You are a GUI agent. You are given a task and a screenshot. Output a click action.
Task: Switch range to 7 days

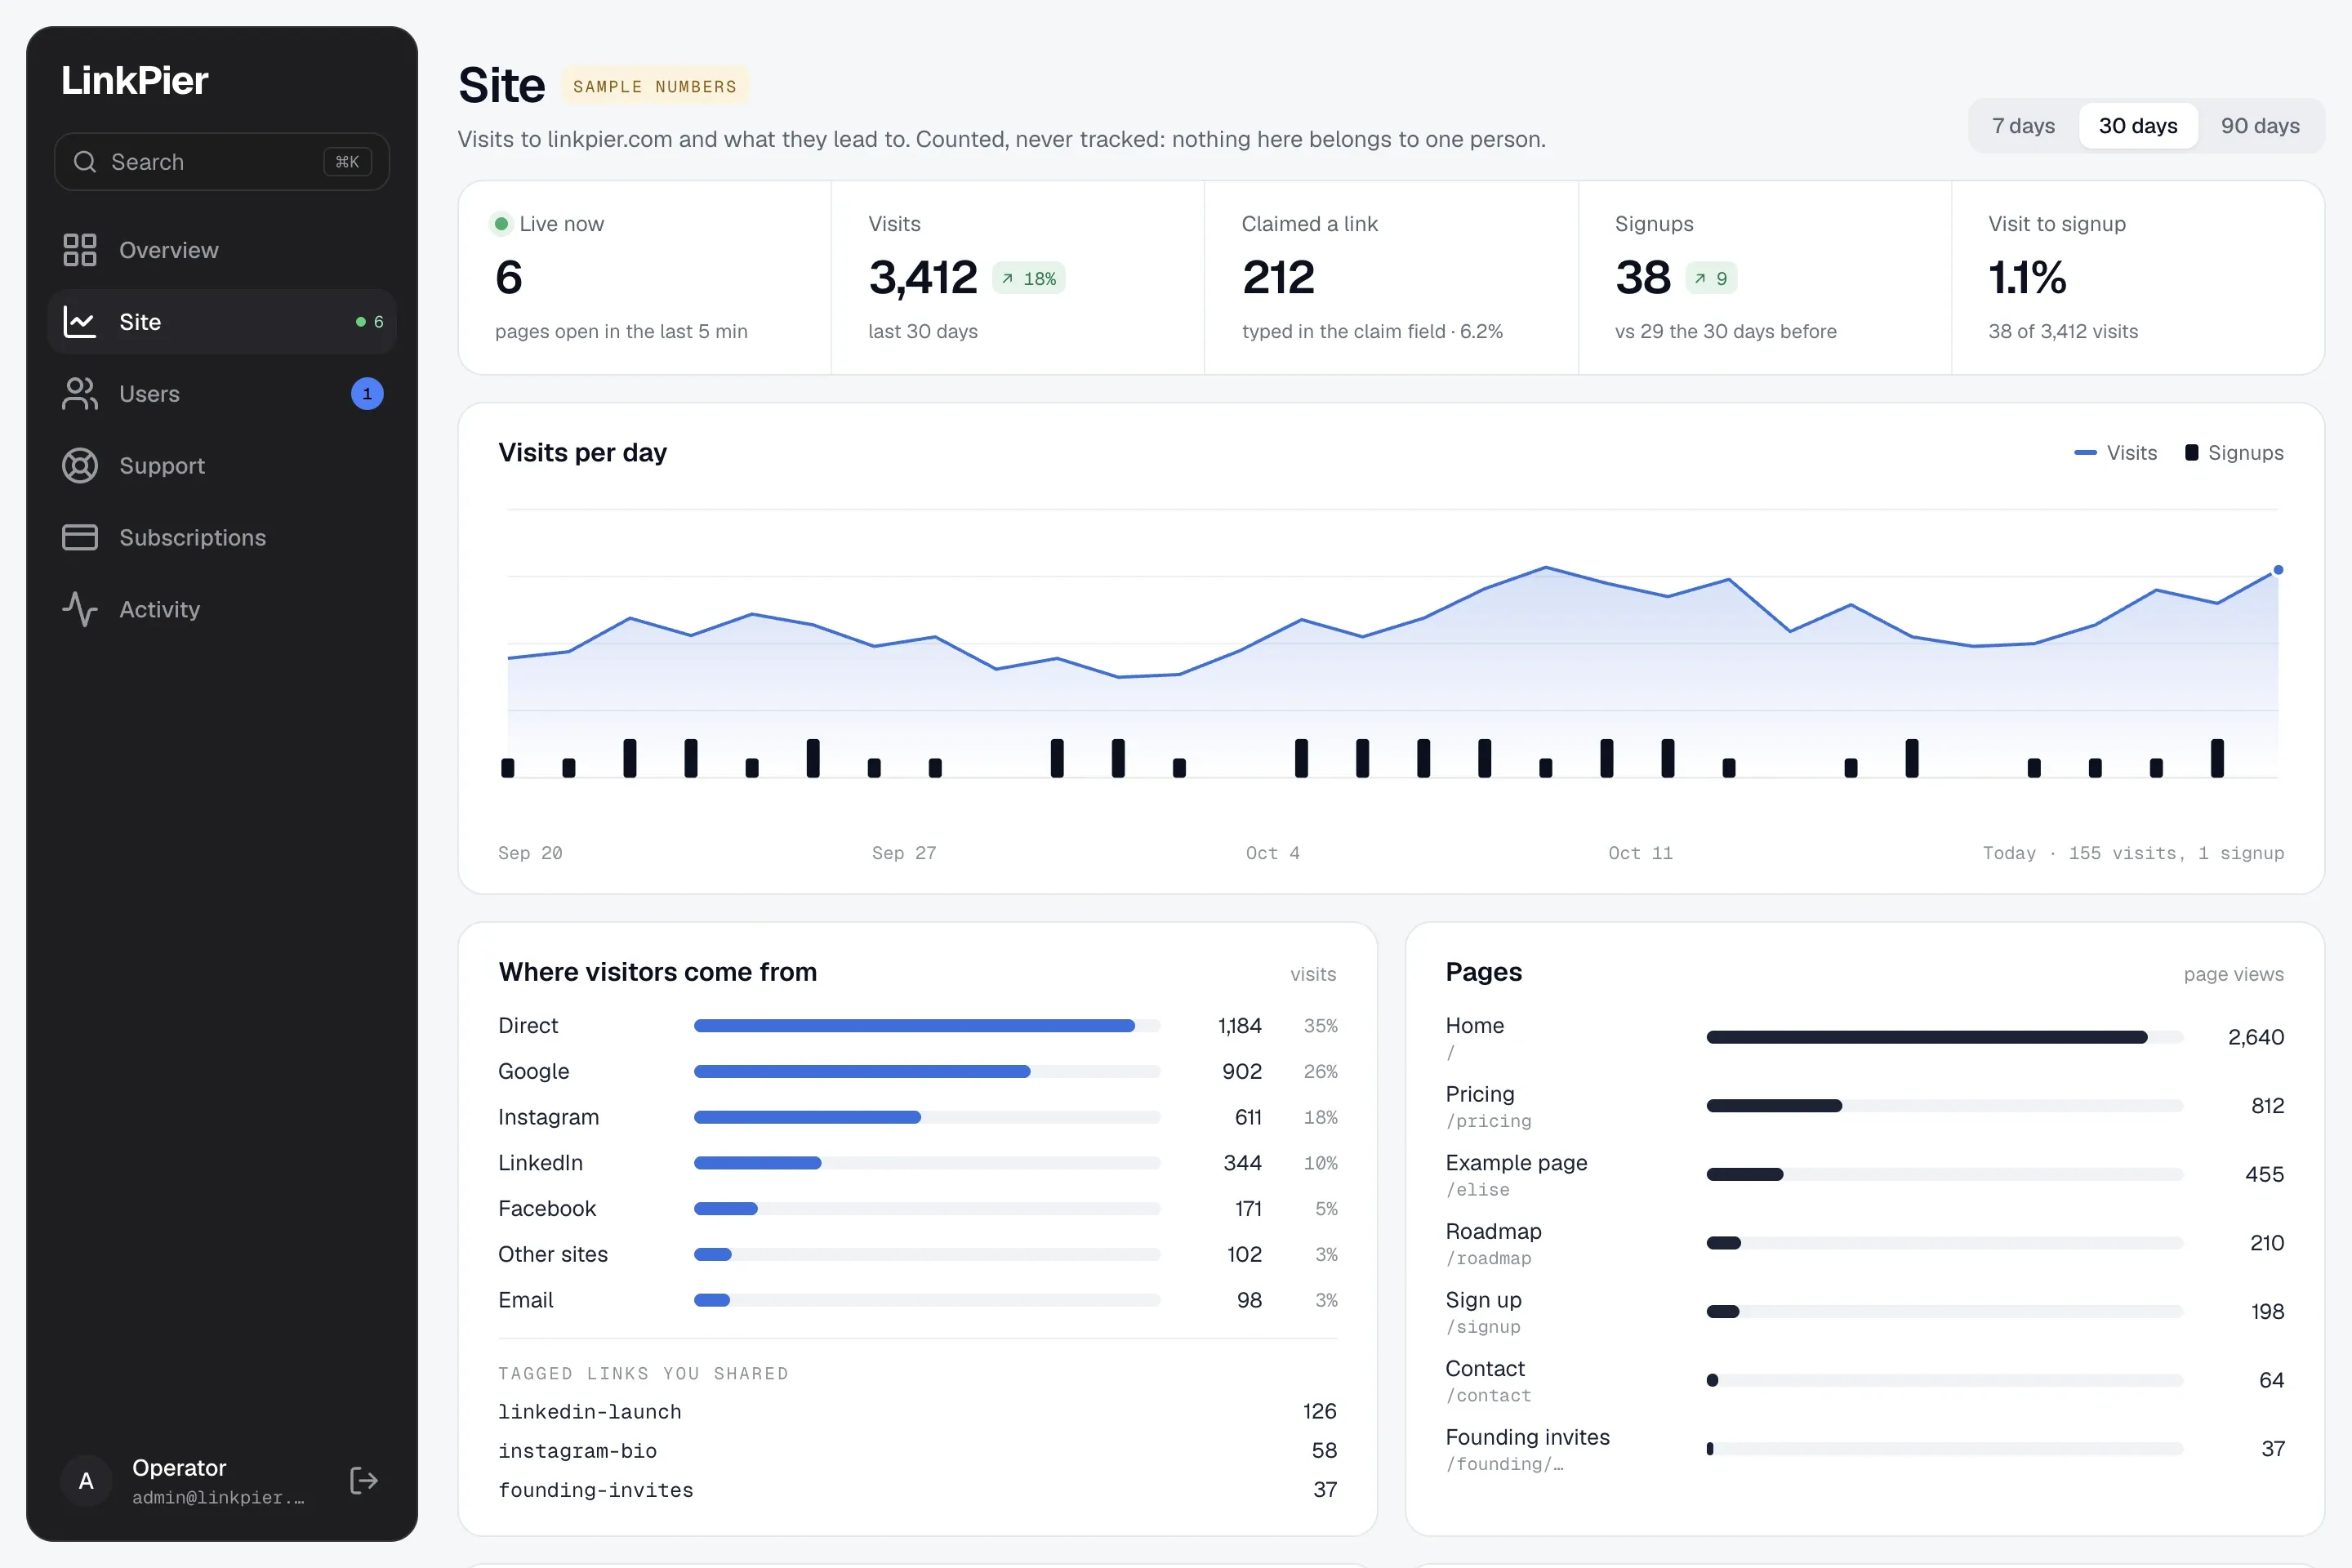pyautogui.click(x=2023, y=126)
